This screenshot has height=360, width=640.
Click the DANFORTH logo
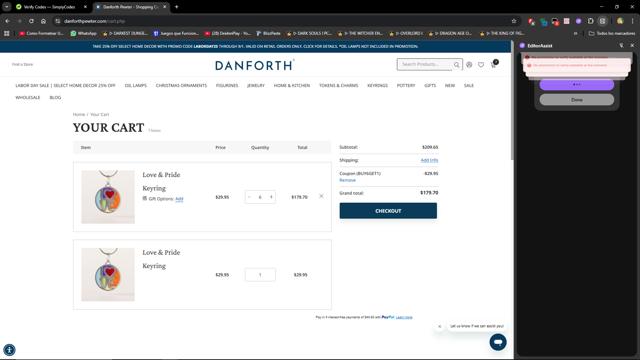tap(255, 65)
